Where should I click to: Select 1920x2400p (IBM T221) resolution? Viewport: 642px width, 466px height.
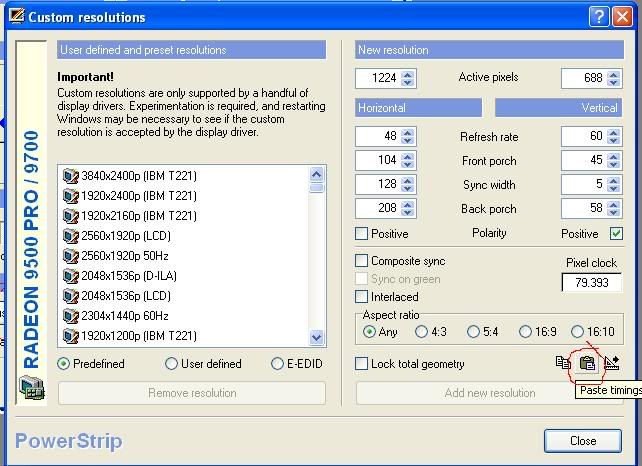pyautogui.click(x=139, y=196)
